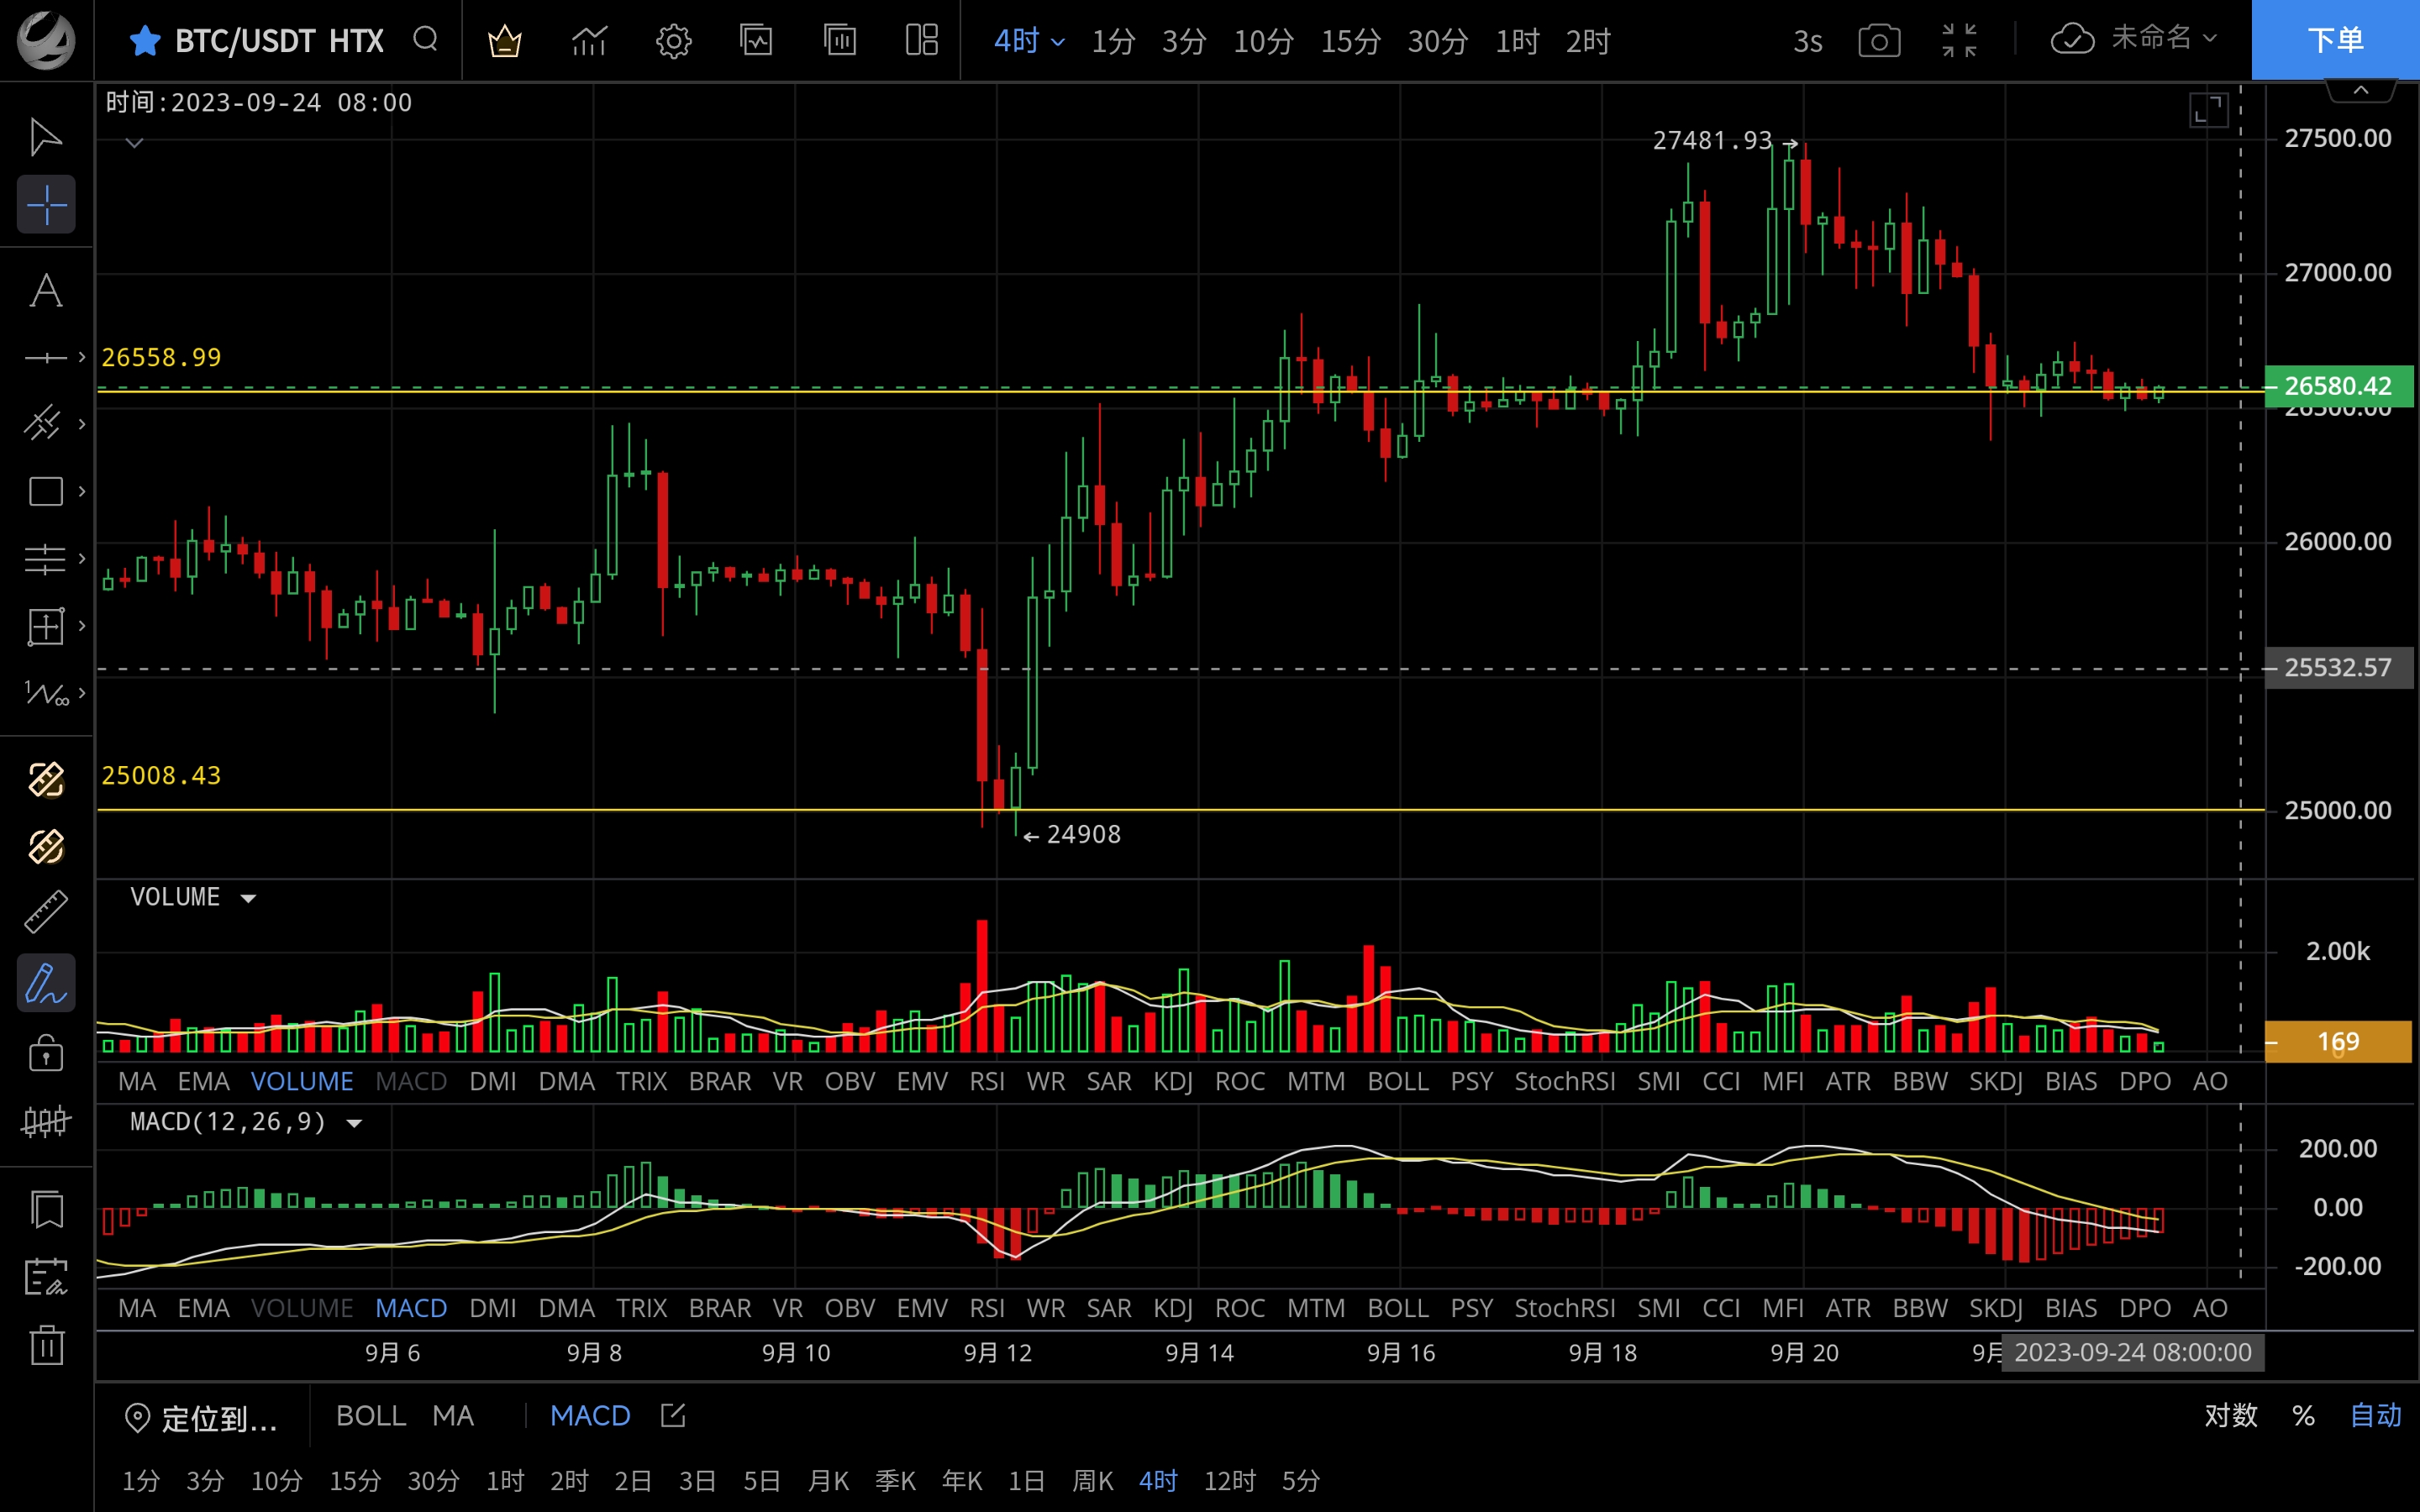Expand the chevron under the time label
This screenshot has width=2420, height=1512.
click(134, 143)
